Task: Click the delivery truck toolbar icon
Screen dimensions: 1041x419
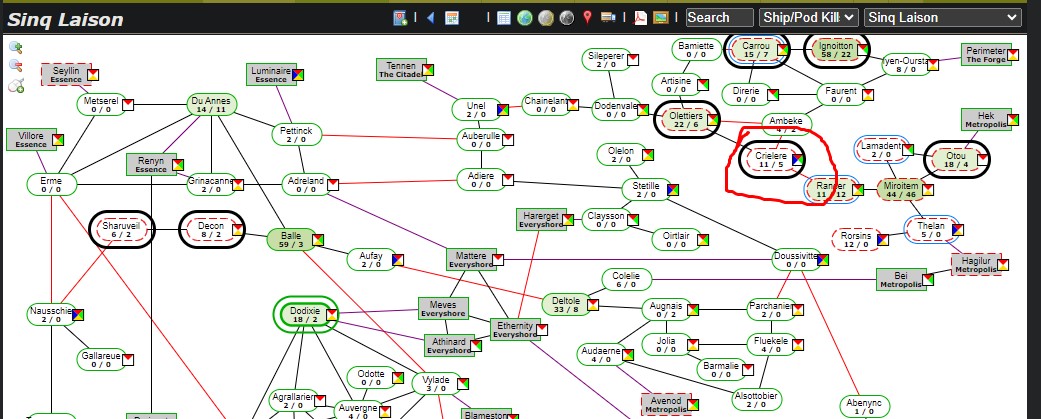Action: [607, 18]
